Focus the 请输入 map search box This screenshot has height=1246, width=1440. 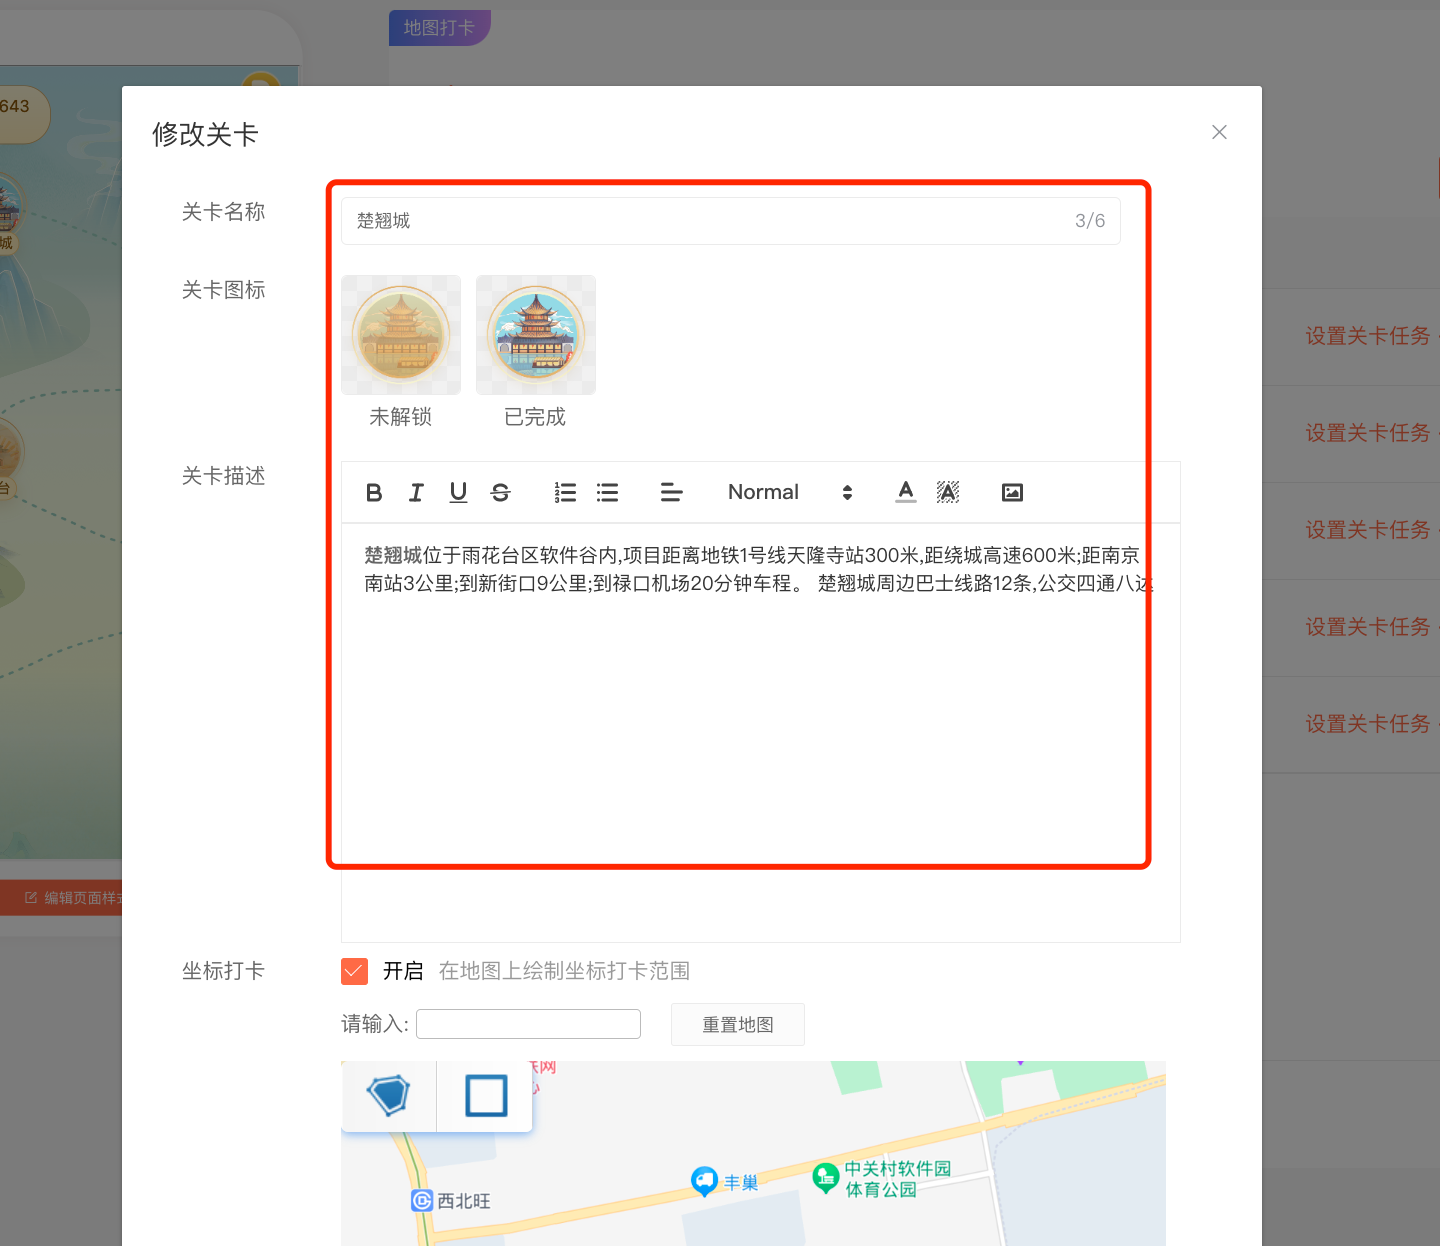(528, 1024)
